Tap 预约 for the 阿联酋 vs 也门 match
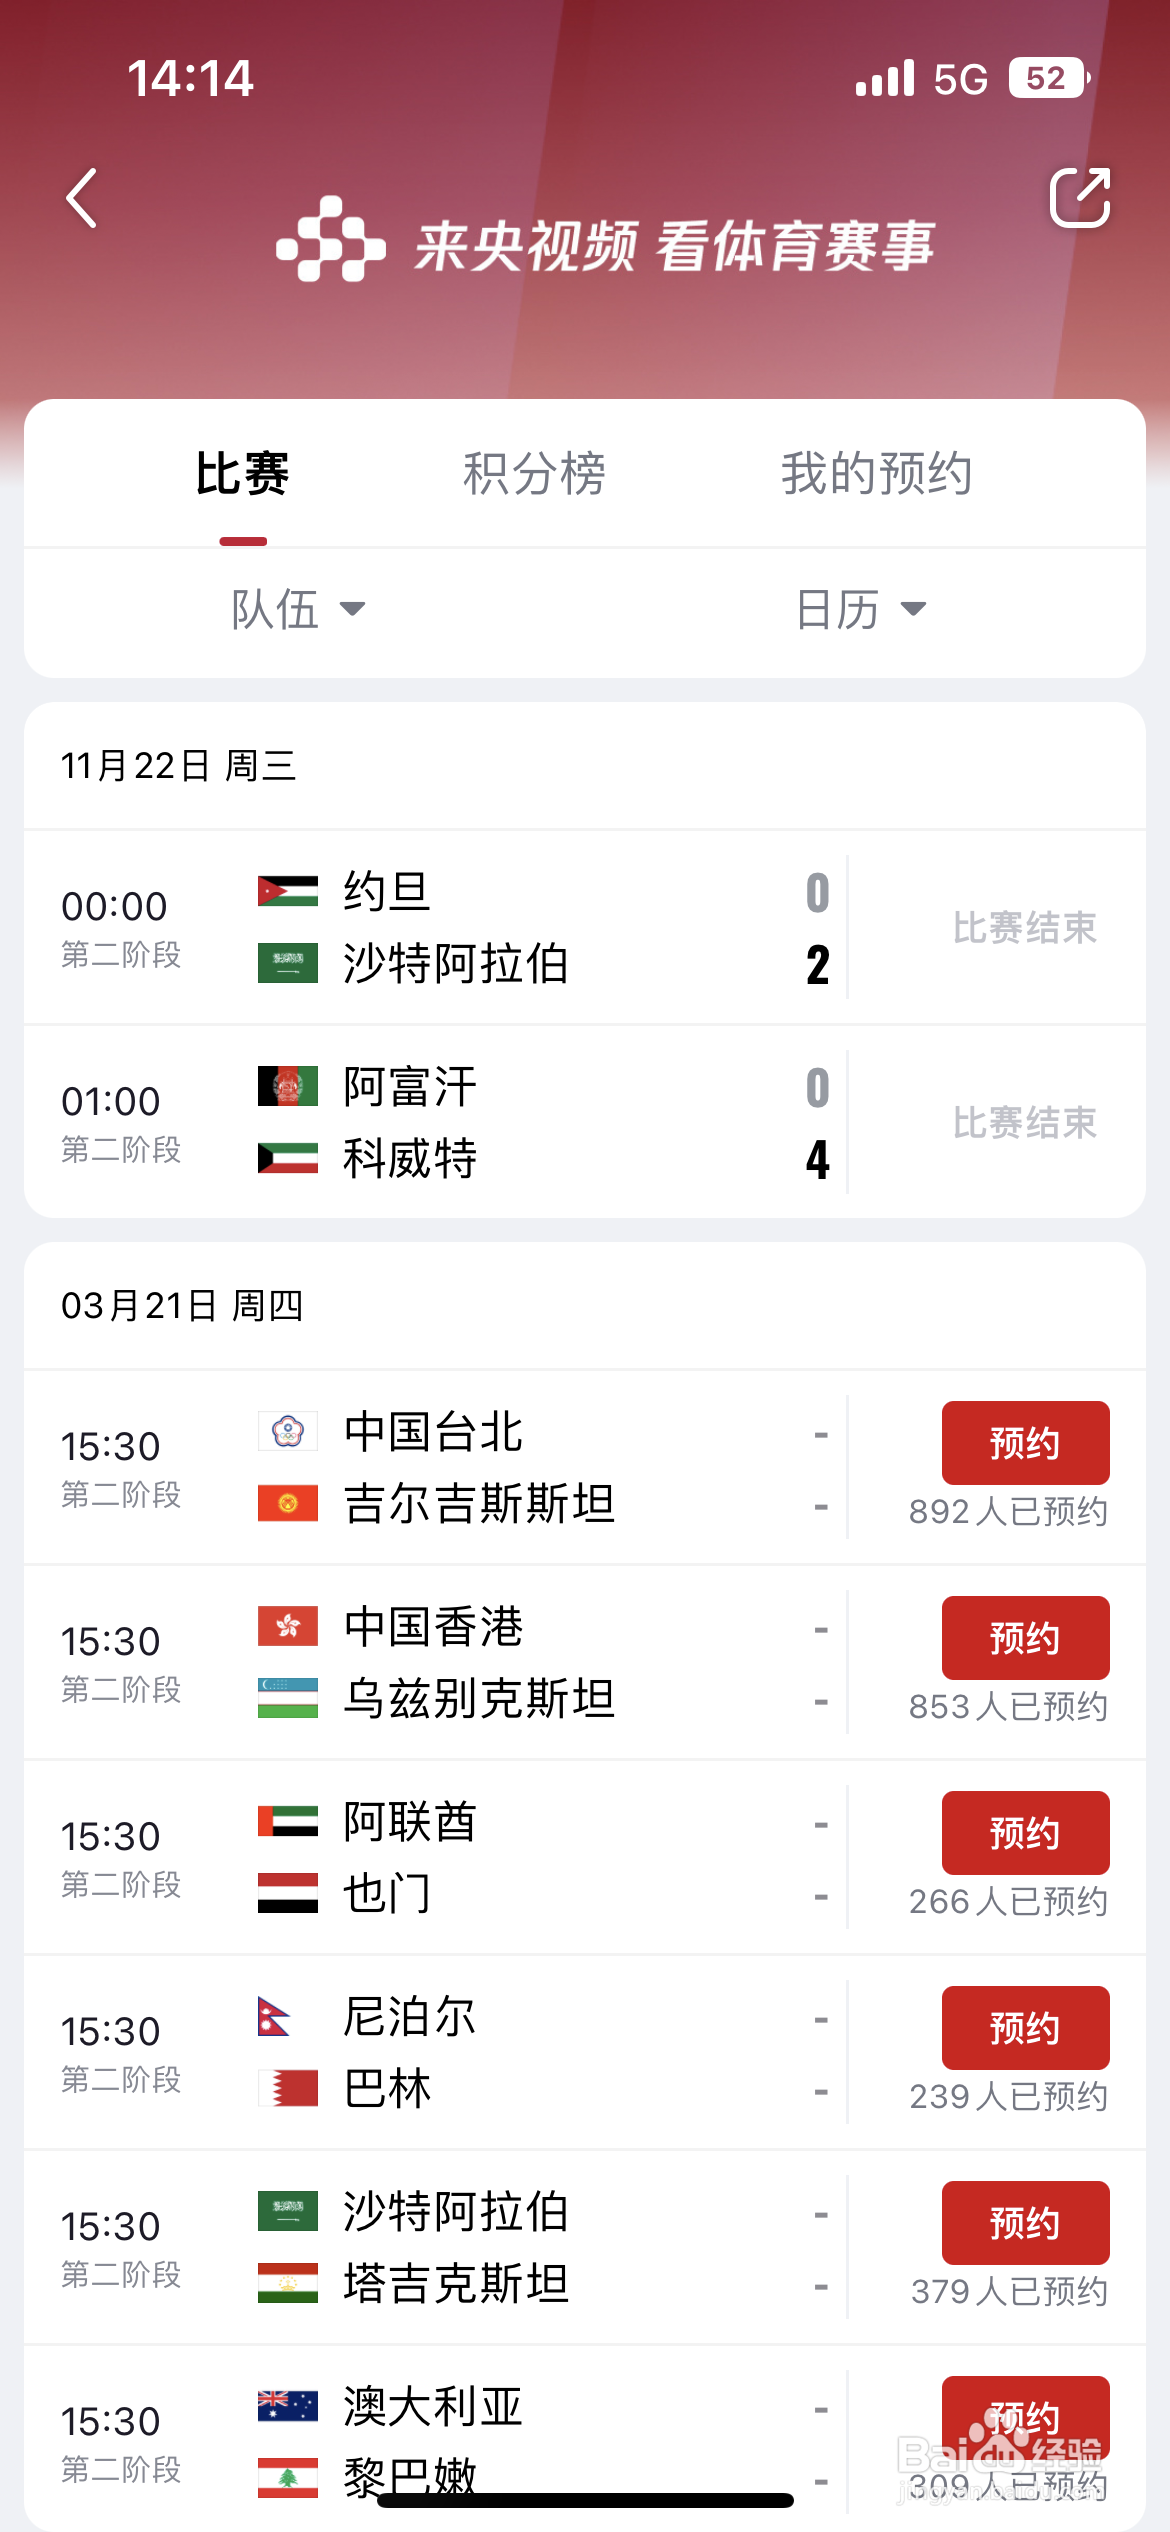The height and width of the screenshot is (2532, 1170). click(1025, 1833)
